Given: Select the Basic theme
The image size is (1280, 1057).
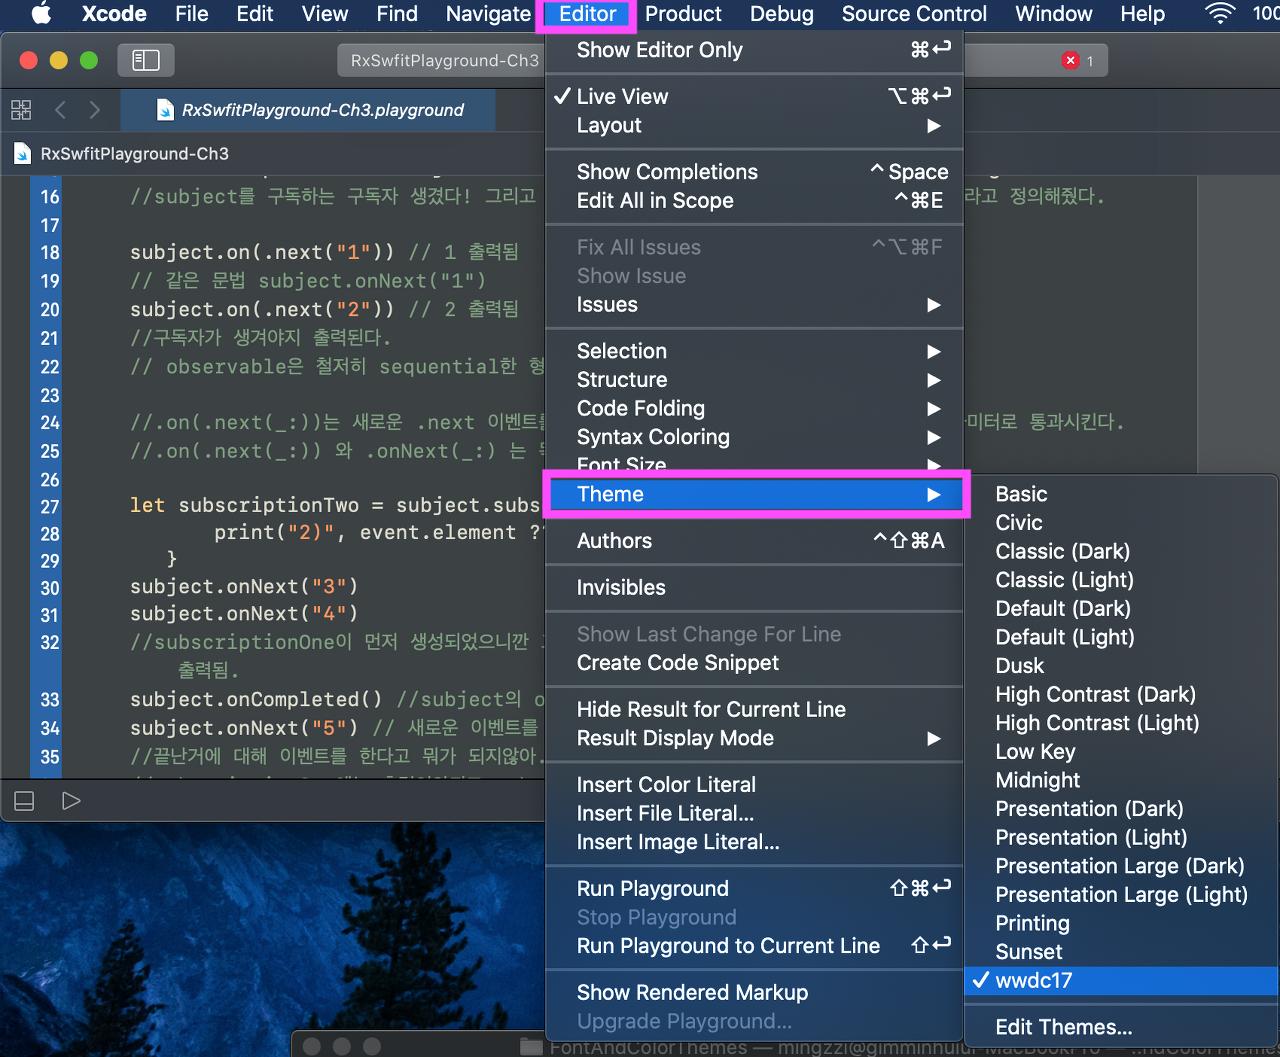Looking at the screenshot, I should click(1121, 494).
